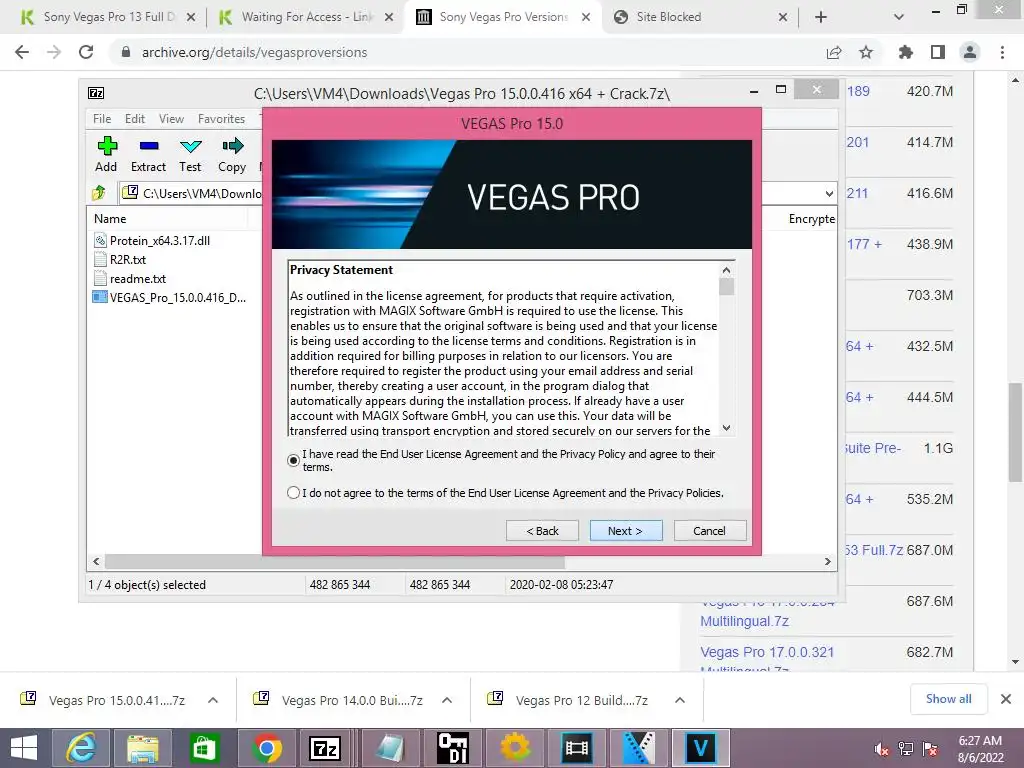
Task: Switch to Chrome in taskbar
Action: (266, 748)
